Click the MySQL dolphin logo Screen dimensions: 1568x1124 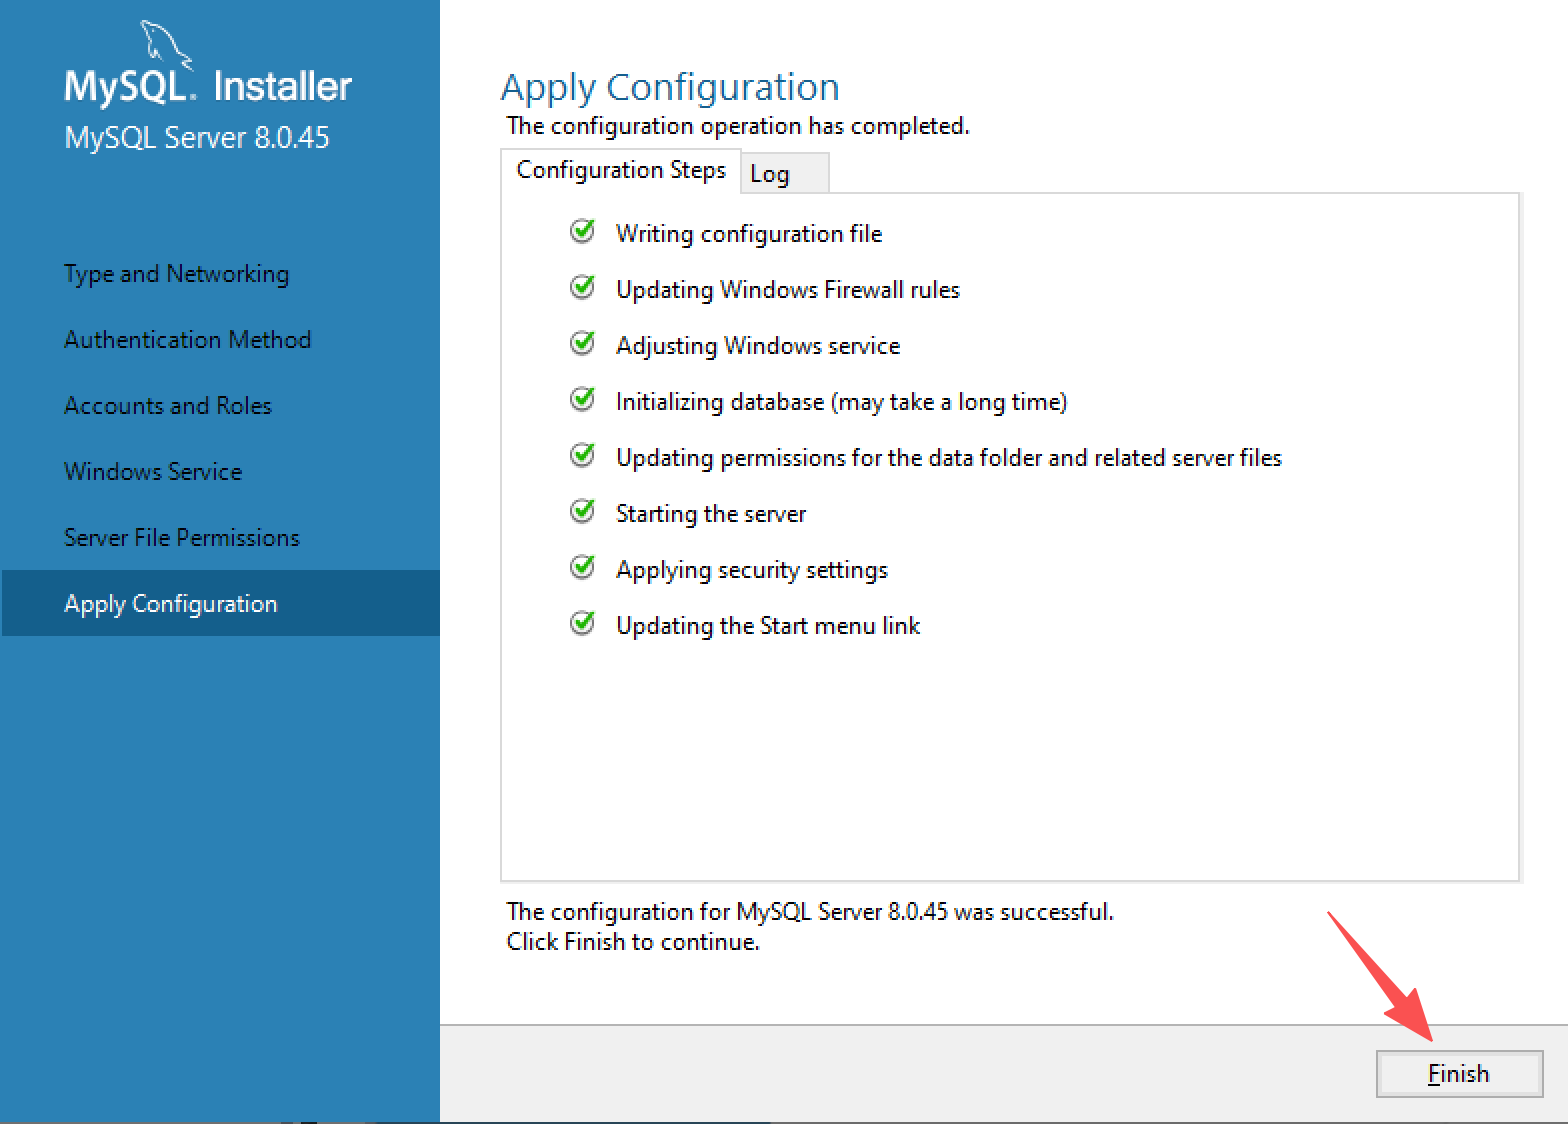click(x=166, y=44)
